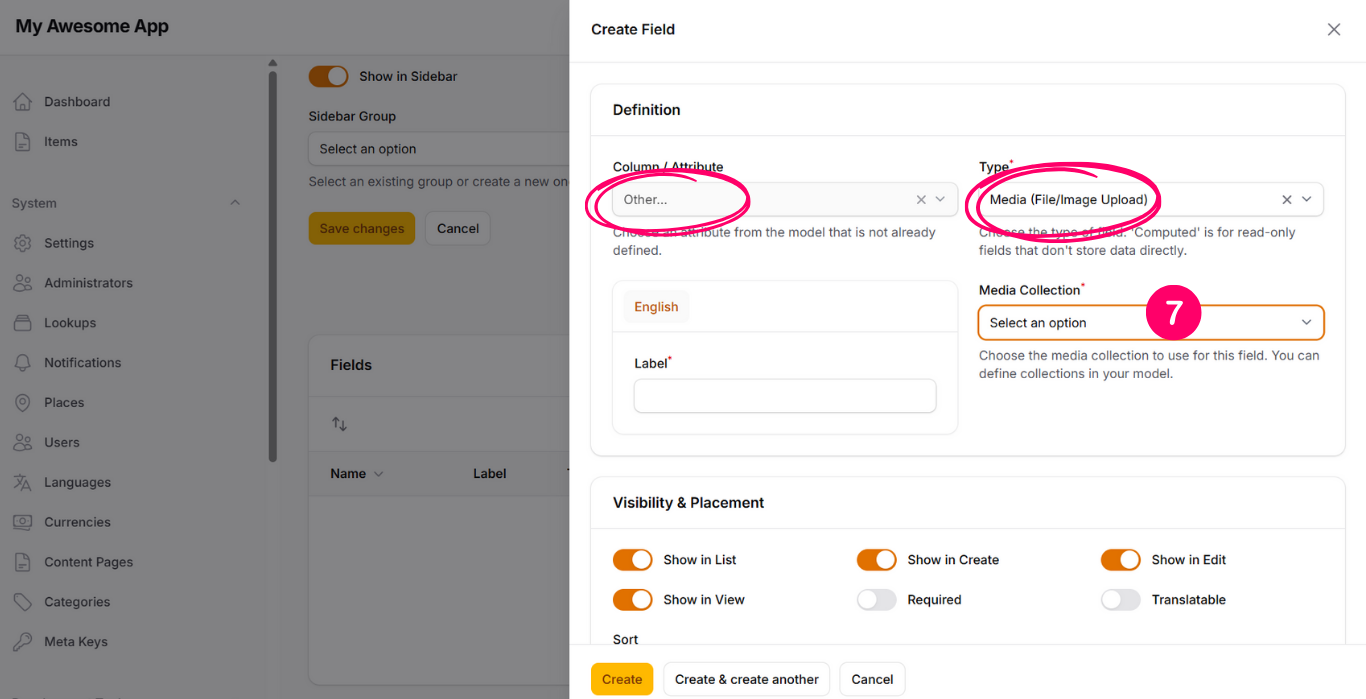Open the Media Collection dropdown
The width and height of the screenshot is (1366, 699).
pyautogui.click(x=1150, y=323)
